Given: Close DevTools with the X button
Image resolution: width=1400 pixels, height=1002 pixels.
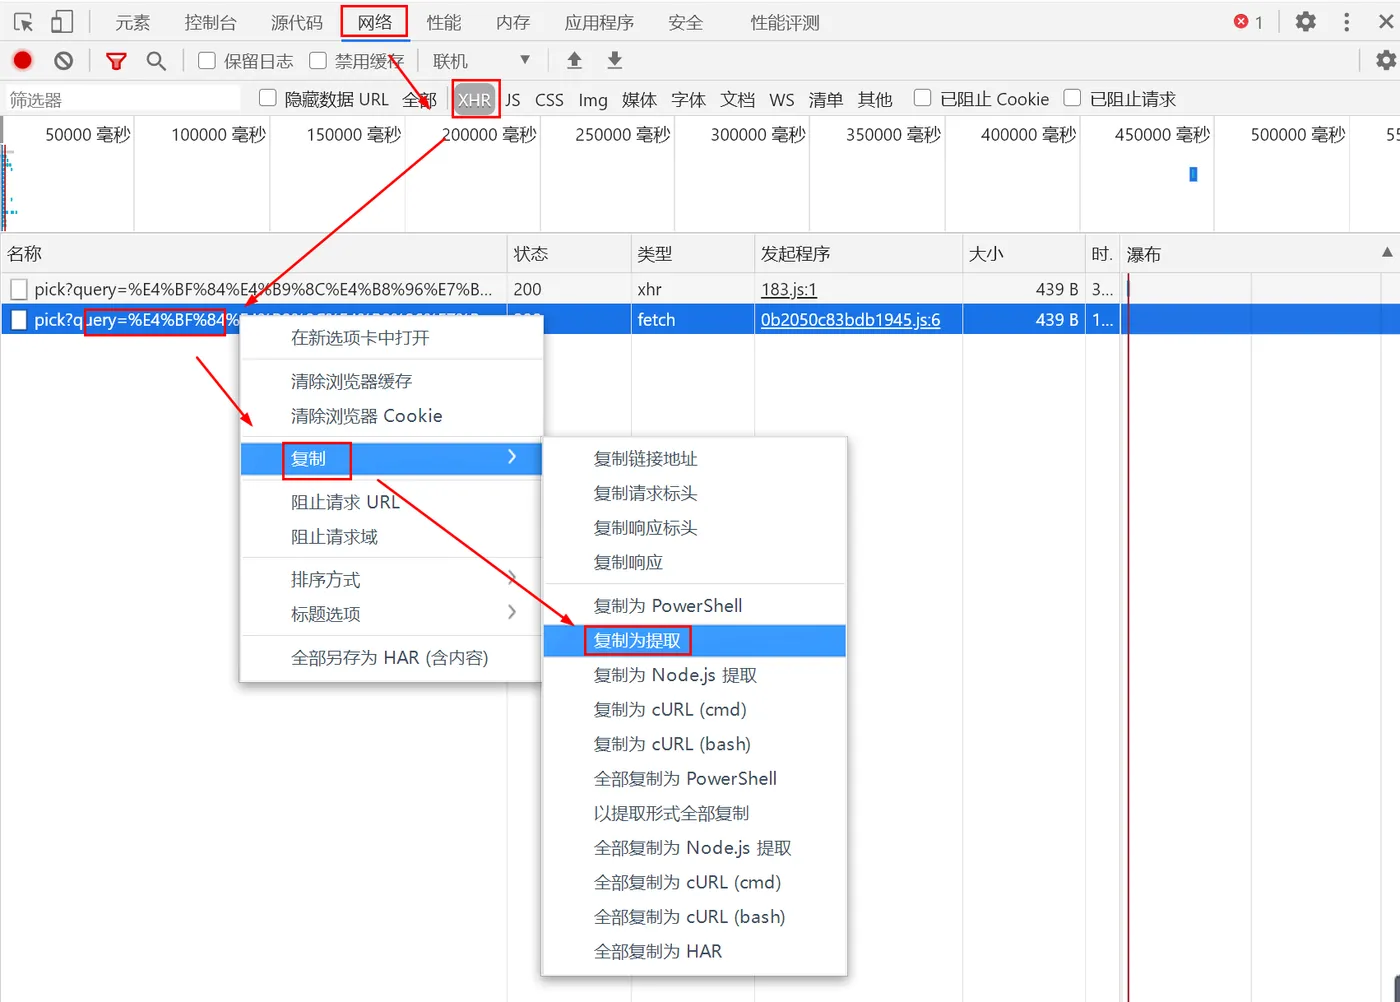Looking at the screenshot, I should click(1387, 22).
